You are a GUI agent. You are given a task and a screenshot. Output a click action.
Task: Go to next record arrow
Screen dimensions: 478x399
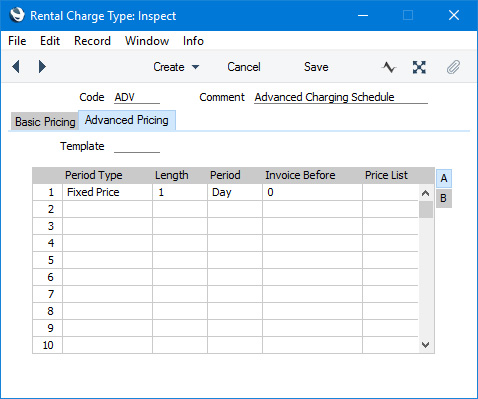coord(42,67)
